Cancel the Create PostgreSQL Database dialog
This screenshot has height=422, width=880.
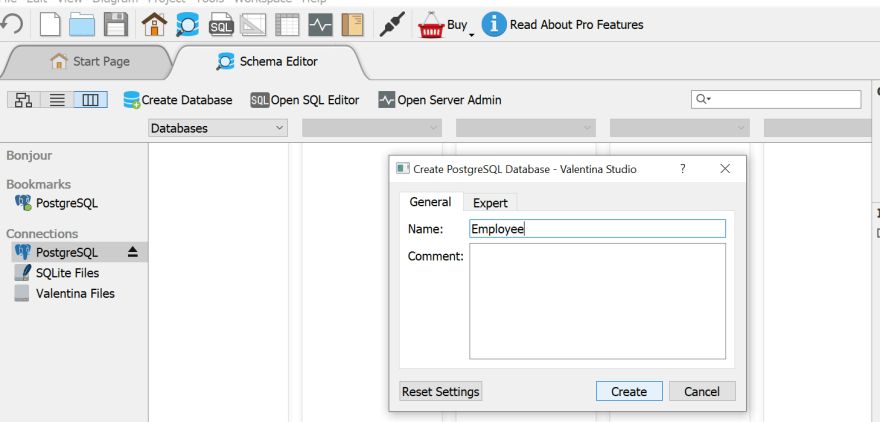(702, 391)
